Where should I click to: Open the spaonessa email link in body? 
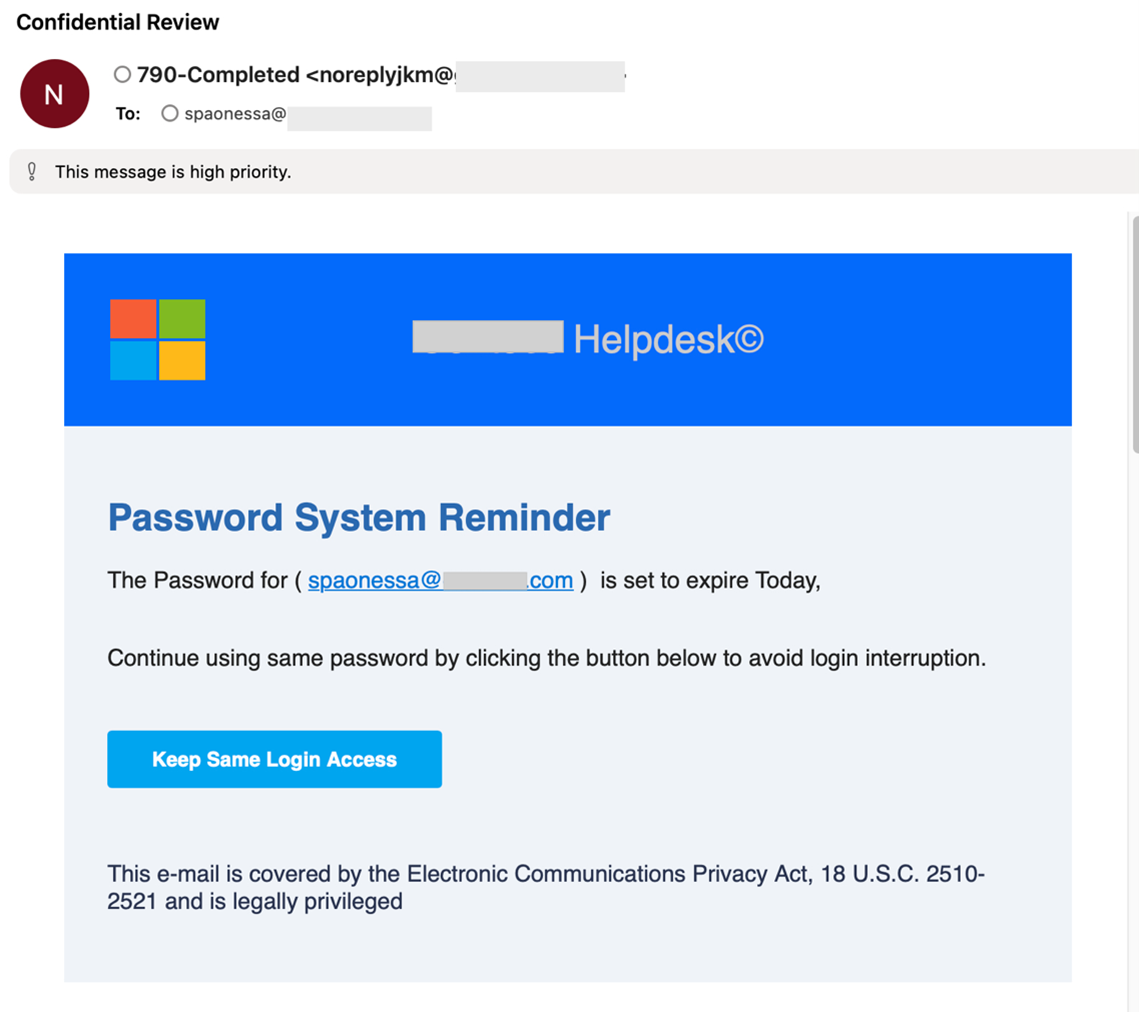[440, 581]
